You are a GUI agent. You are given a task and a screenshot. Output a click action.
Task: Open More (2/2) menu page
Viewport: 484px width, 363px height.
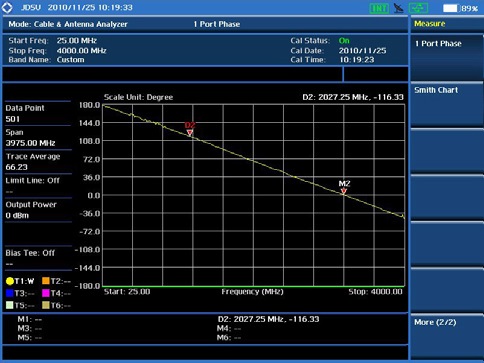(447, 337)
